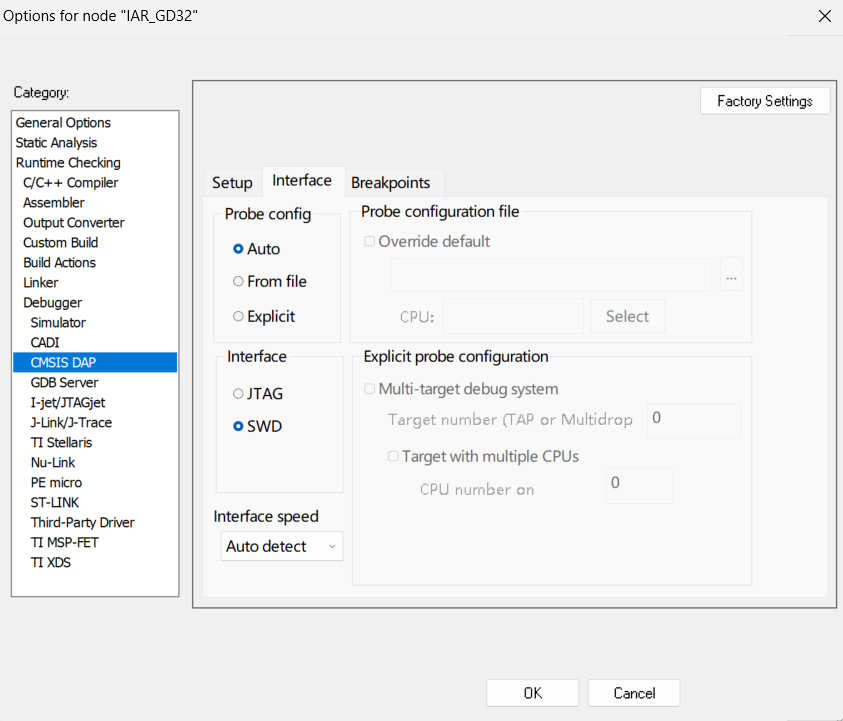Dismiss dialog with Cancel button
This screenshot has height=721, width=843.
pos(634,693)
